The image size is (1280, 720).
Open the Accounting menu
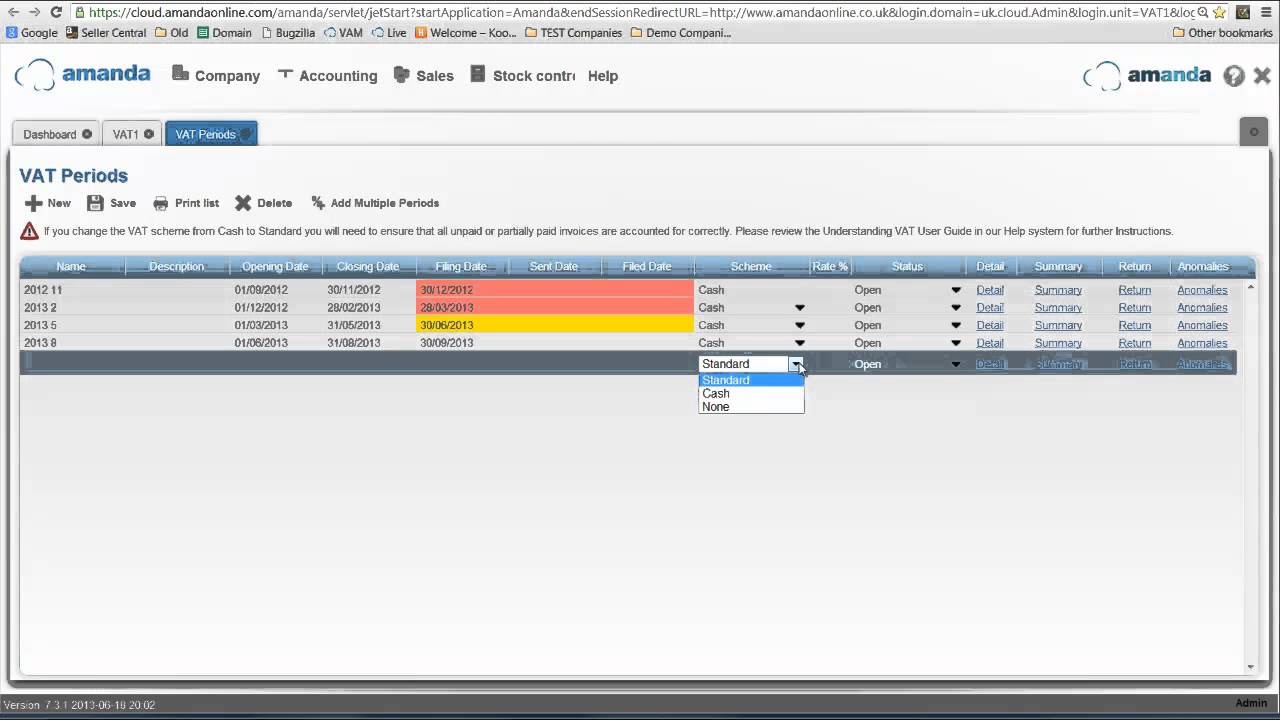[x=327, y=75]
